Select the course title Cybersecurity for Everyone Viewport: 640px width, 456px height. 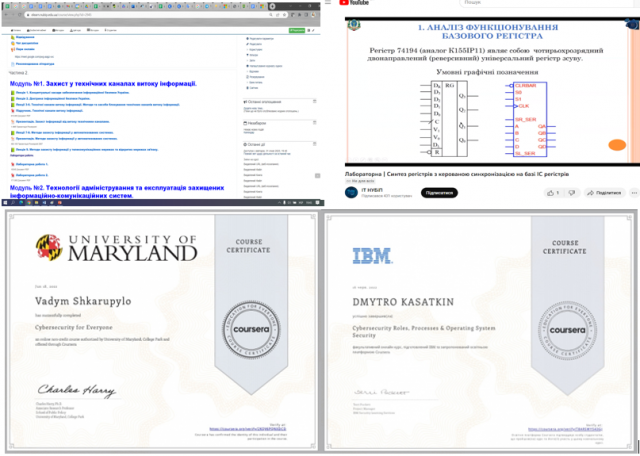pos(73,327)
